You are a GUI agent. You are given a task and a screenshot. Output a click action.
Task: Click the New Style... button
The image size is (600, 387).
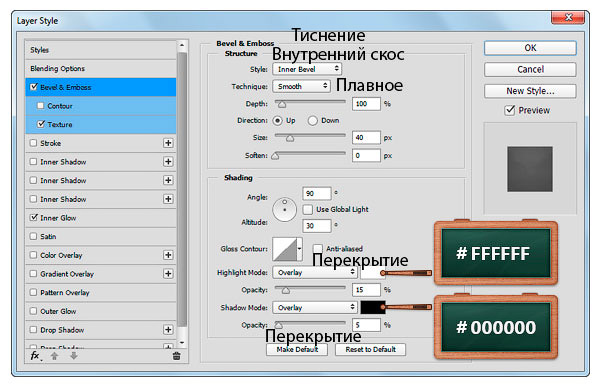click(x=530, y=91)
